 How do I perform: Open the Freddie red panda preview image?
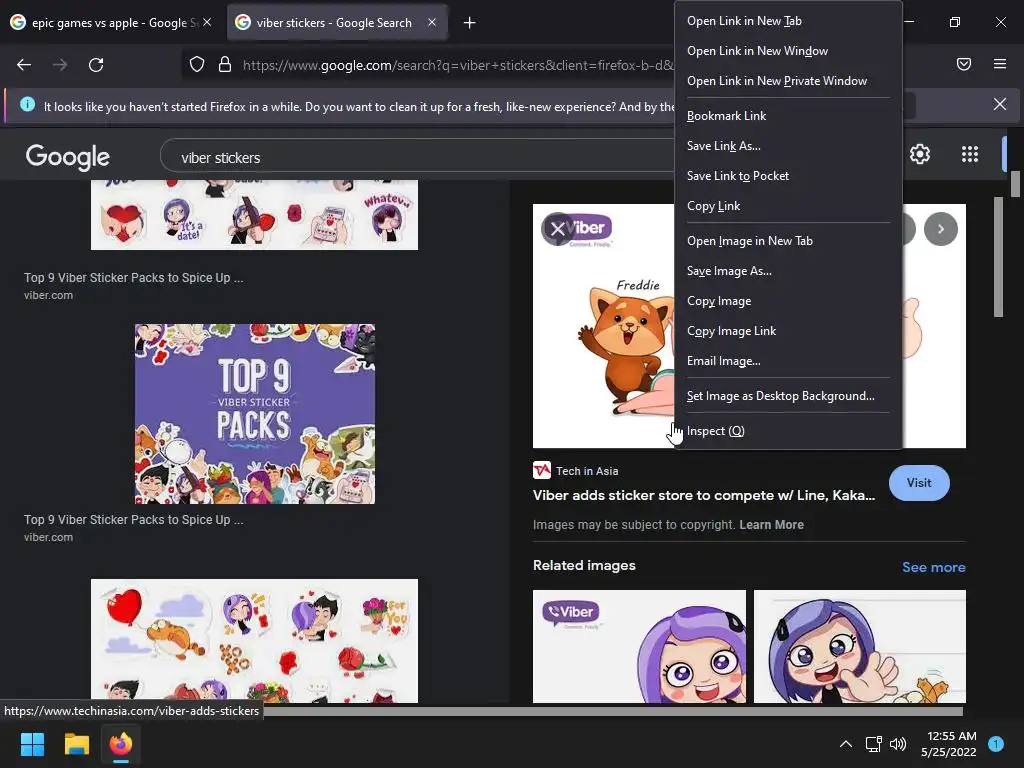coord(604,326)
